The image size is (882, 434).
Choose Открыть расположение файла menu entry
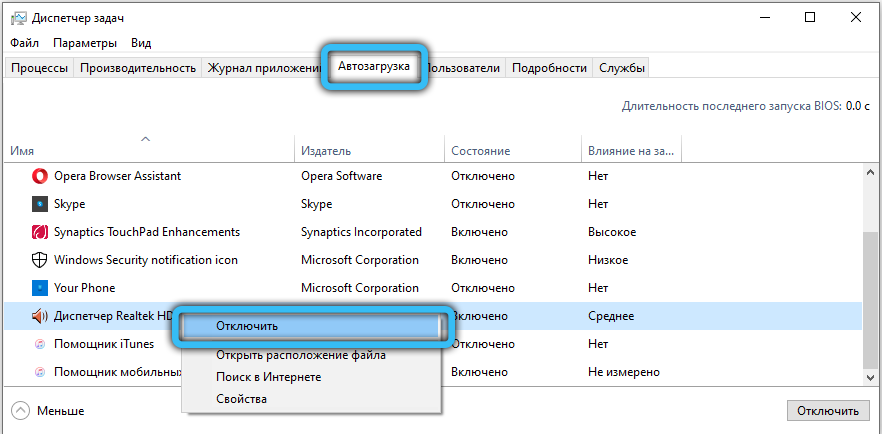300,355
